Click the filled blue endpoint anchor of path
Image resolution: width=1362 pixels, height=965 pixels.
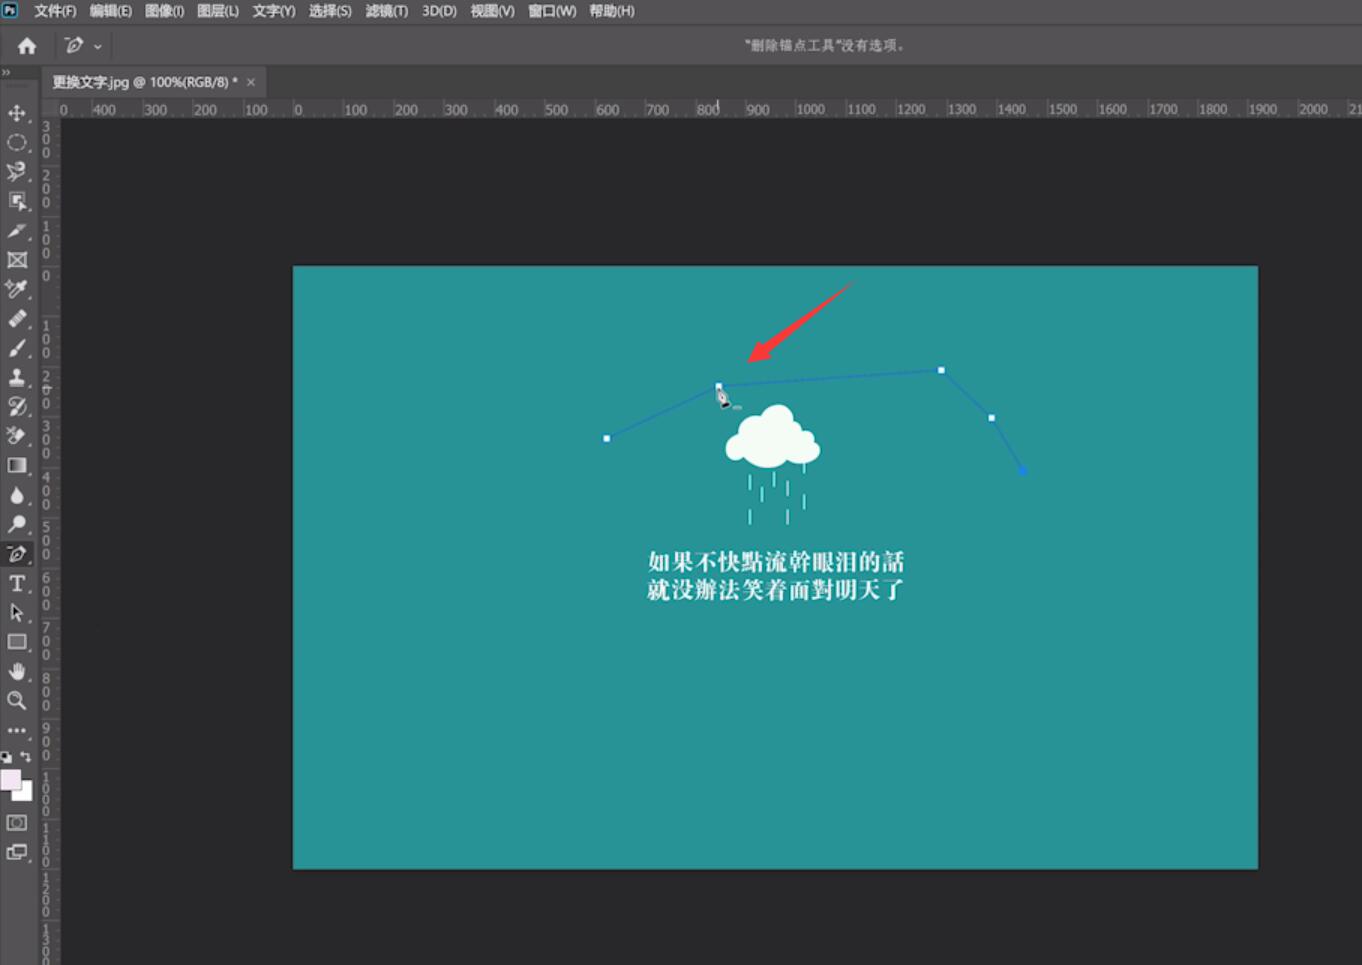(x=1023, y=471)
